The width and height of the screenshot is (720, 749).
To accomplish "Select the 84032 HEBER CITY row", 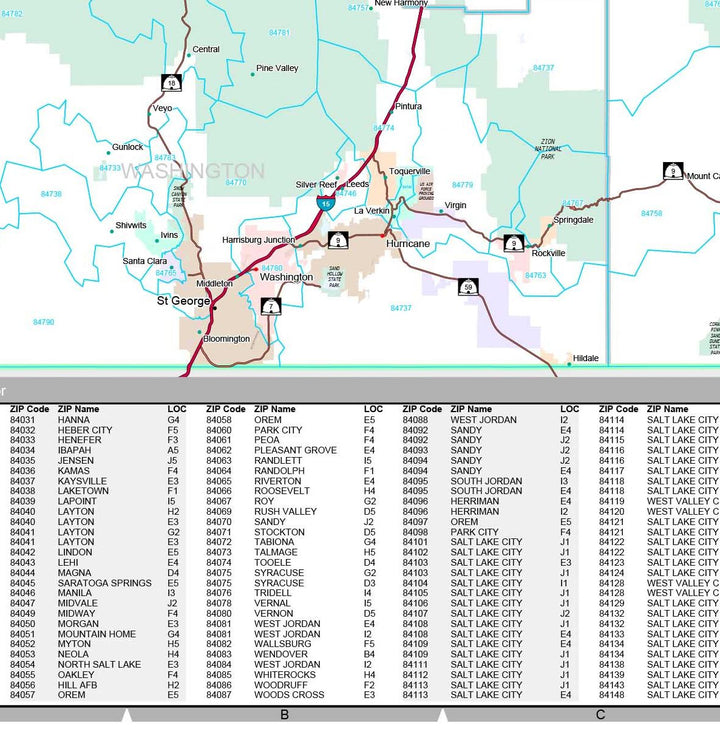I will point(95,430).
